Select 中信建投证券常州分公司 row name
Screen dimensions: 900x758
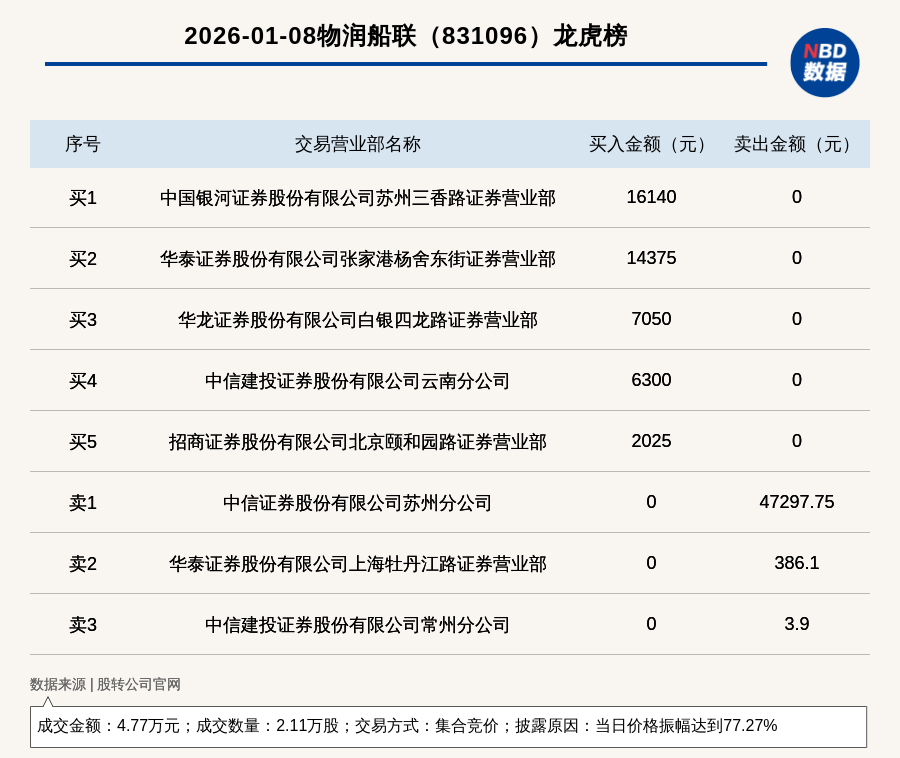[x=357, y=625]
